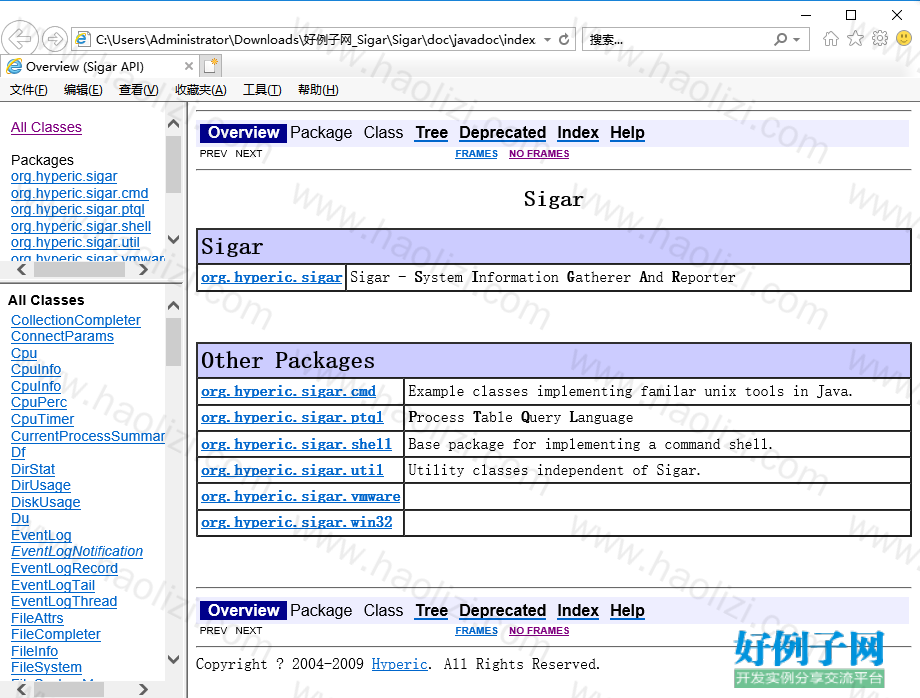Open the ConnectParams class link

click(62, 337)
